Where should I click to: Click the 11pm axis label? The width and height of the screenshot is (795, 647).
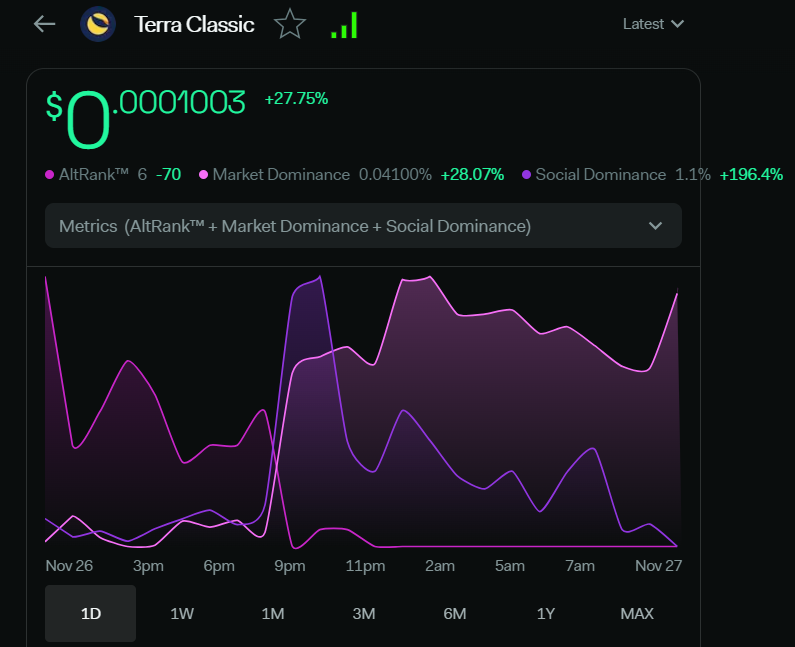(365, 566)
